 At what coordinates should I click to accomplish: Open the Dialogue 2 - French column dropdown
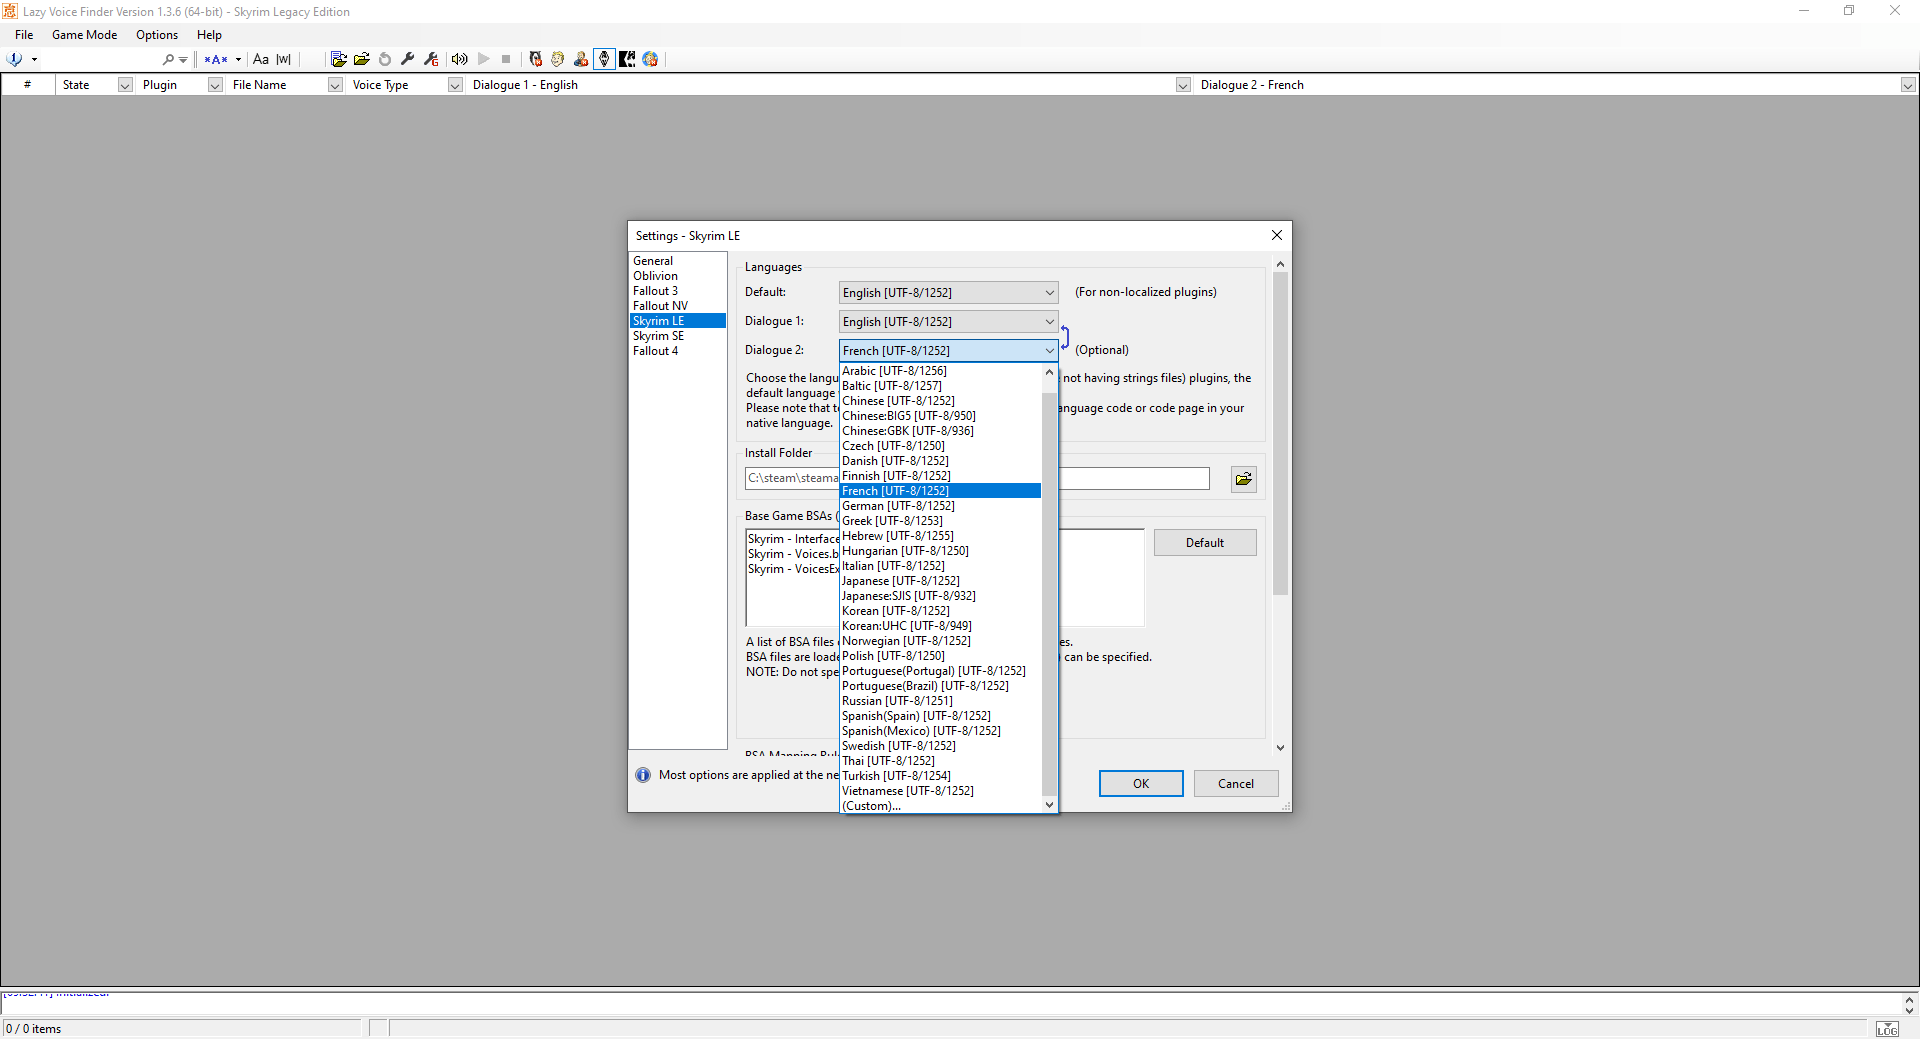1908,85
